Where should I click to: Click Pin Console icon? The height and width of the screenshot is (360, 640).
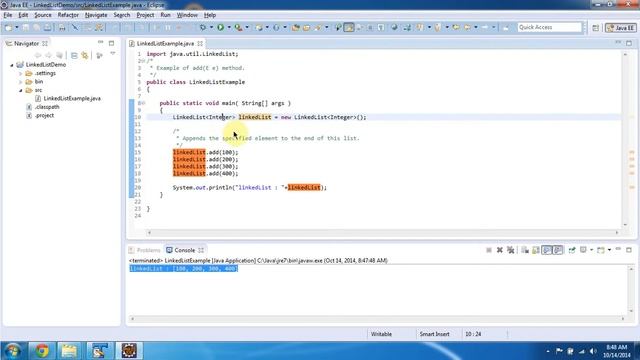coord(572,250)
